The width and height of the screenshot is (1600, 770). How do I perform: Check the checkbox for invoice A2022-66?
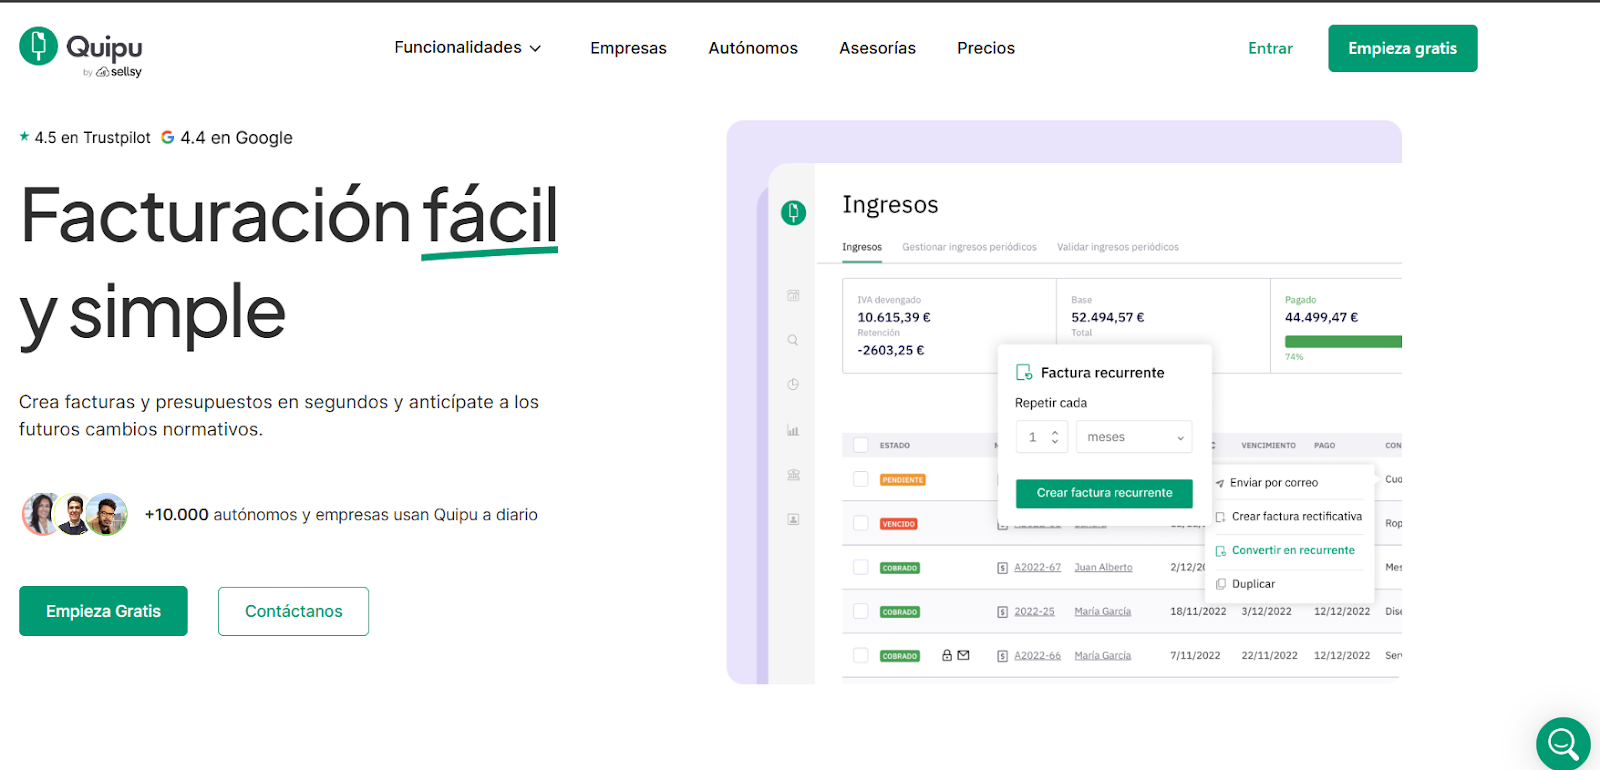coord(861,655)
